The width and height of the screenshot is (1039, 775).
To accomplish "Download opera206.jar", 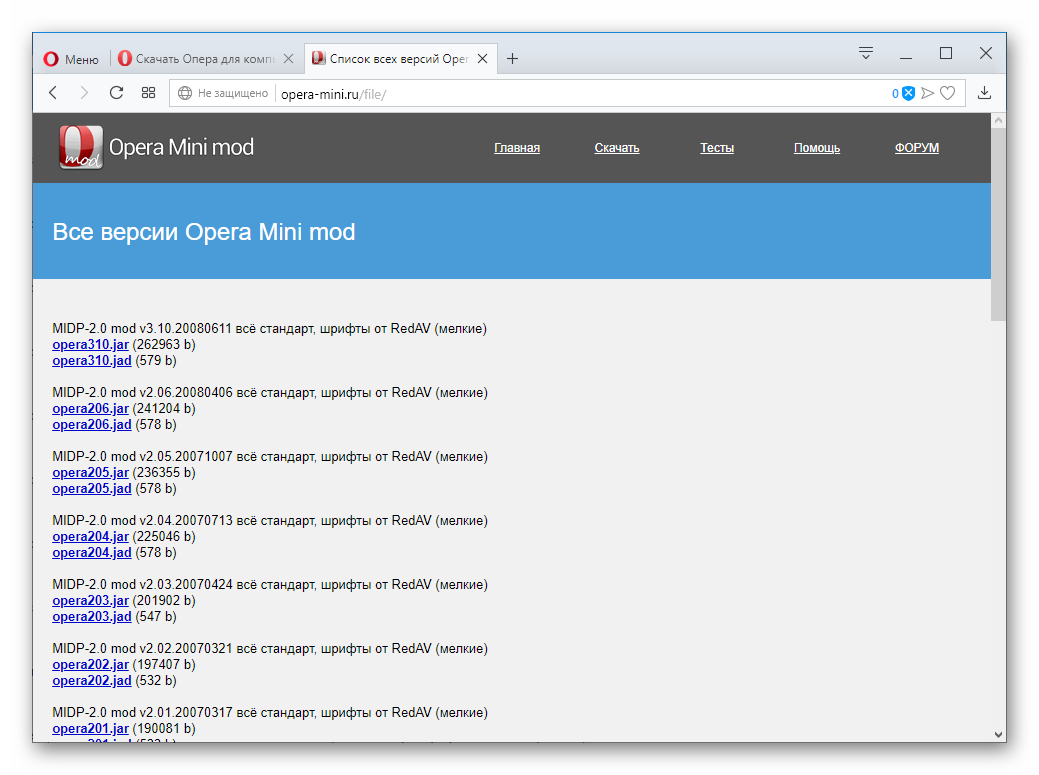I will (x=91, y=409).
